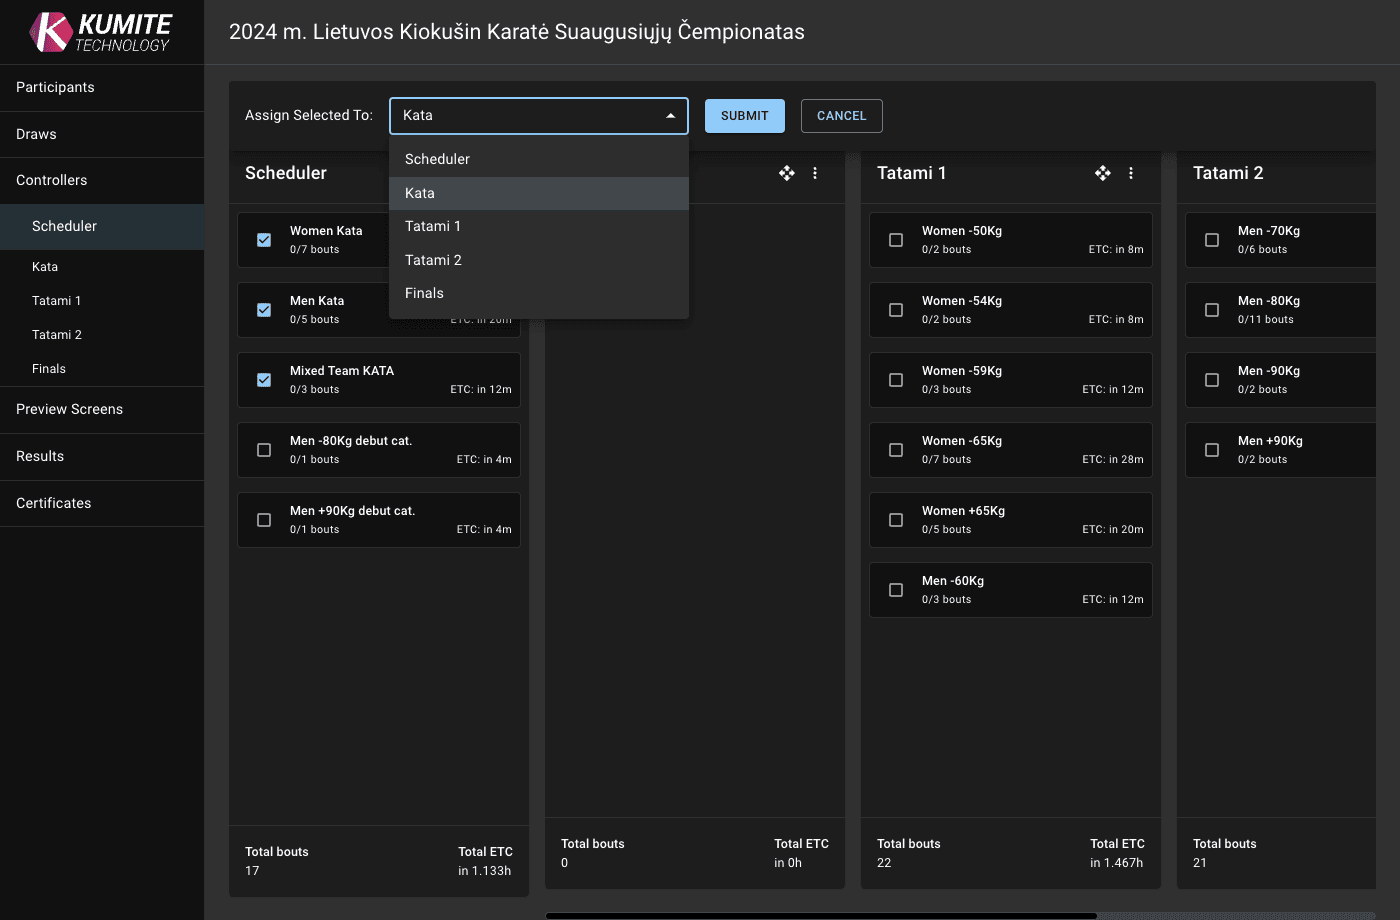Uncheck the Mixed Team KATA checkbox
Viewport: 1400px width, 920px height.
pyautogui.click(x=264, y=380)
